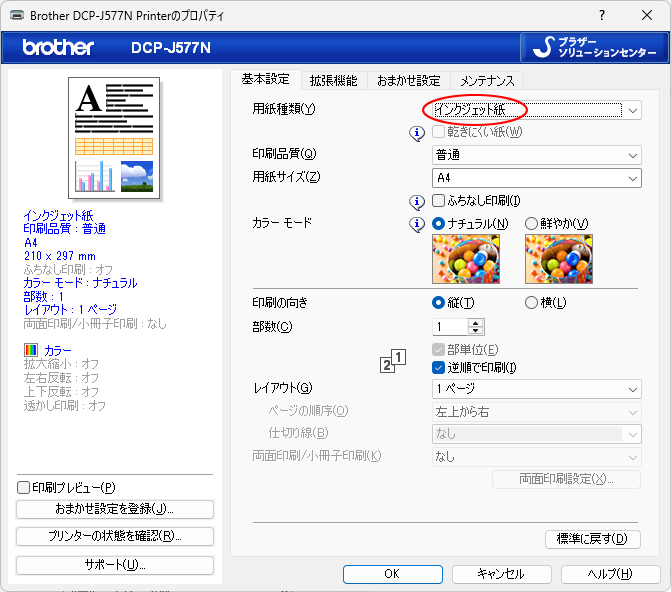Open 用紙サイズ dropdown showing A4
The image size is (671, 592).
click(537, 178)
